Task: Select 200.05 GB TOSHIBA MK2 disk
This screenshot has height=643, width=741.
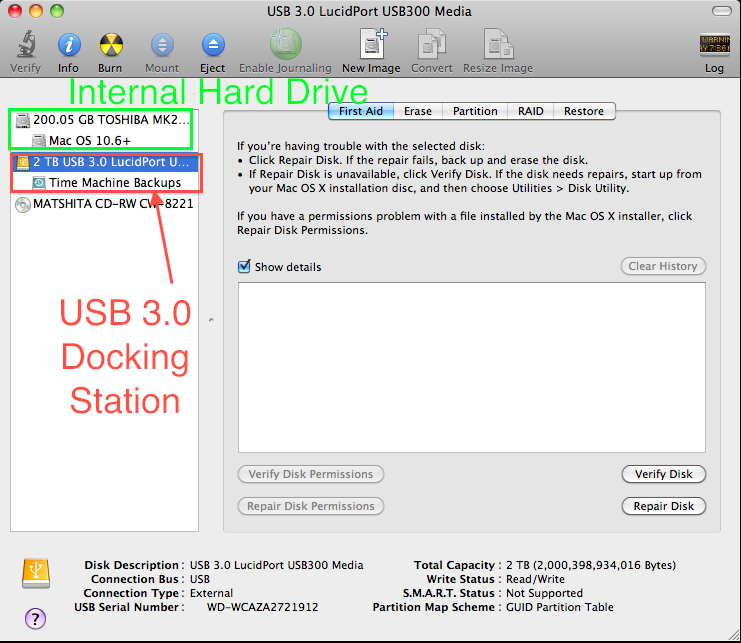Action: coord(104,120)
